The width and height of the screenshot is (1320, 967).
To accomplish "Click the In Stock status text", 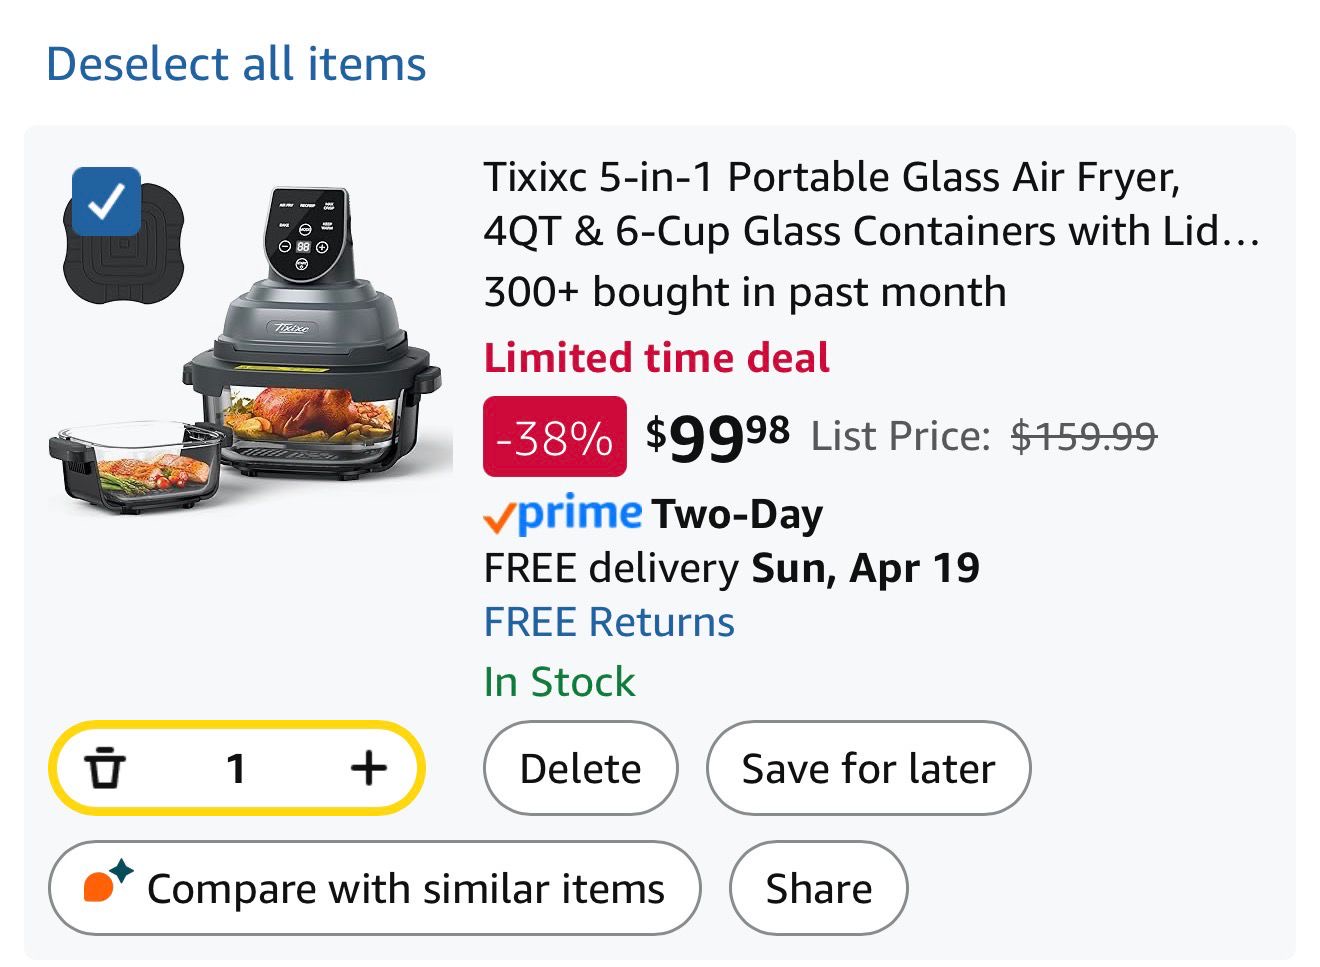I will [x=559, y=682].
